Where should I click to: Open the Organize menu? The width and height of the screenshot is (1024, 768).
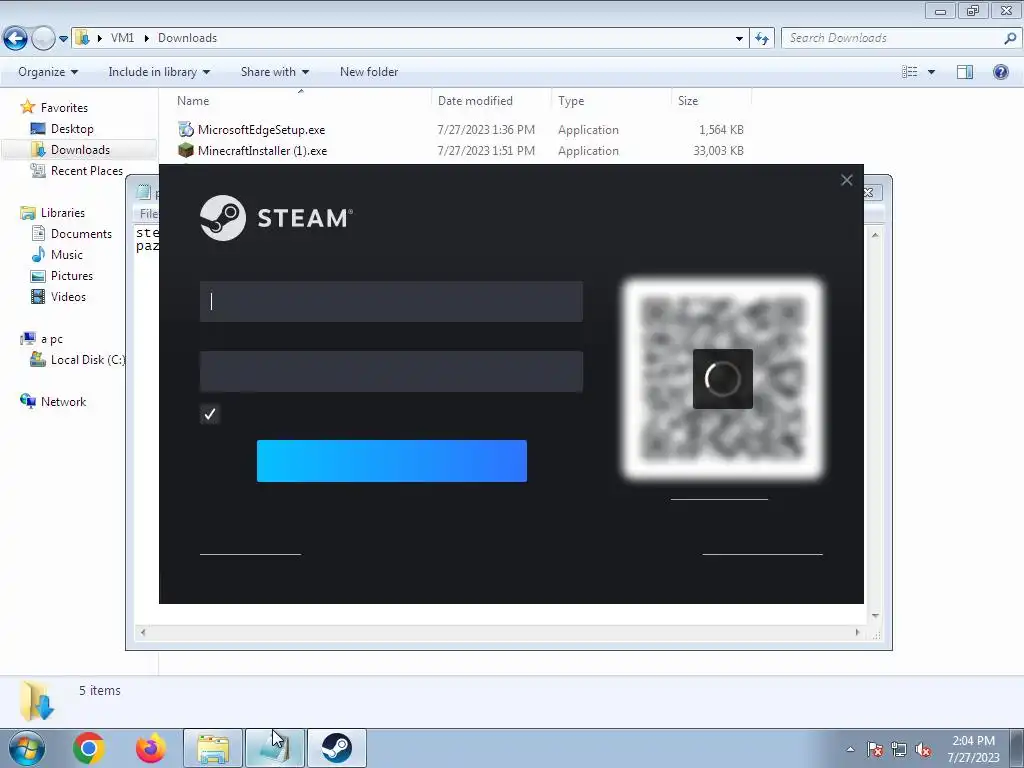(48, 72)
